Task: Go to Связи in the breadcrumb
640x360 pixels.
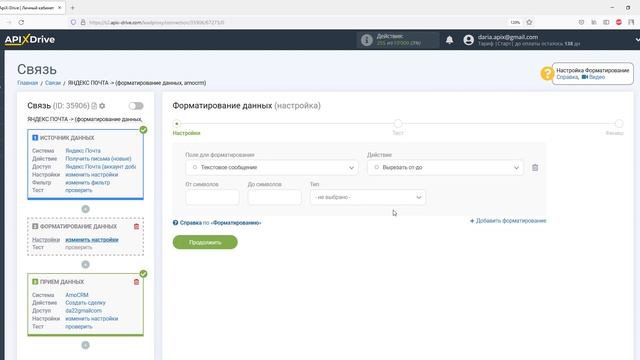Action: (53, 83)
